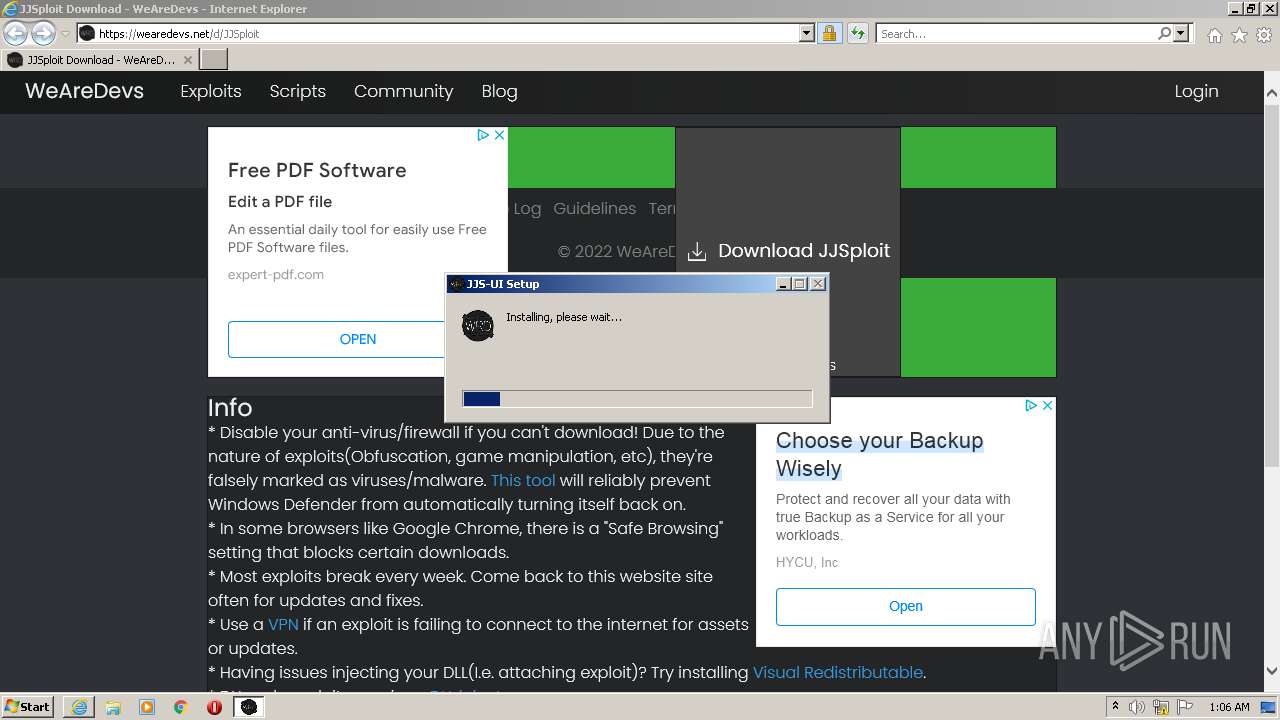Click the Guidelines footer link
1280x720 pixels.
[594, 208]
